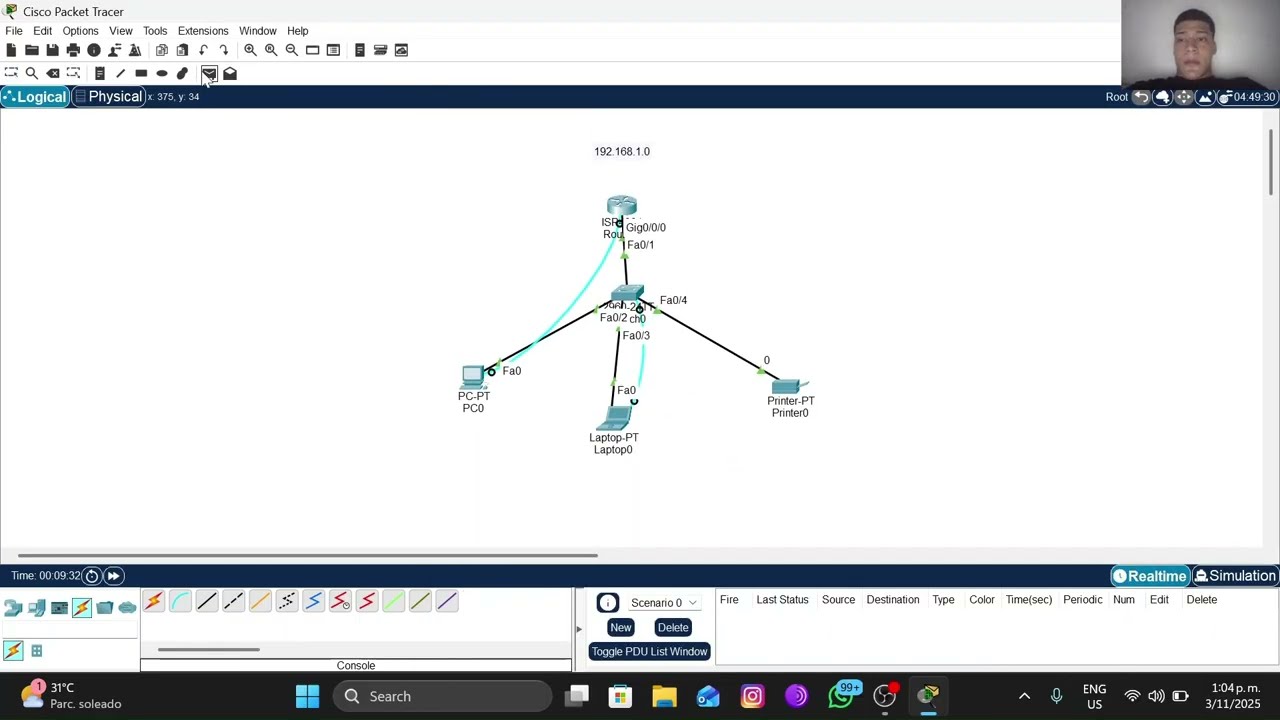Select the Inspect magnifier tool

click(x=32, y=73)
